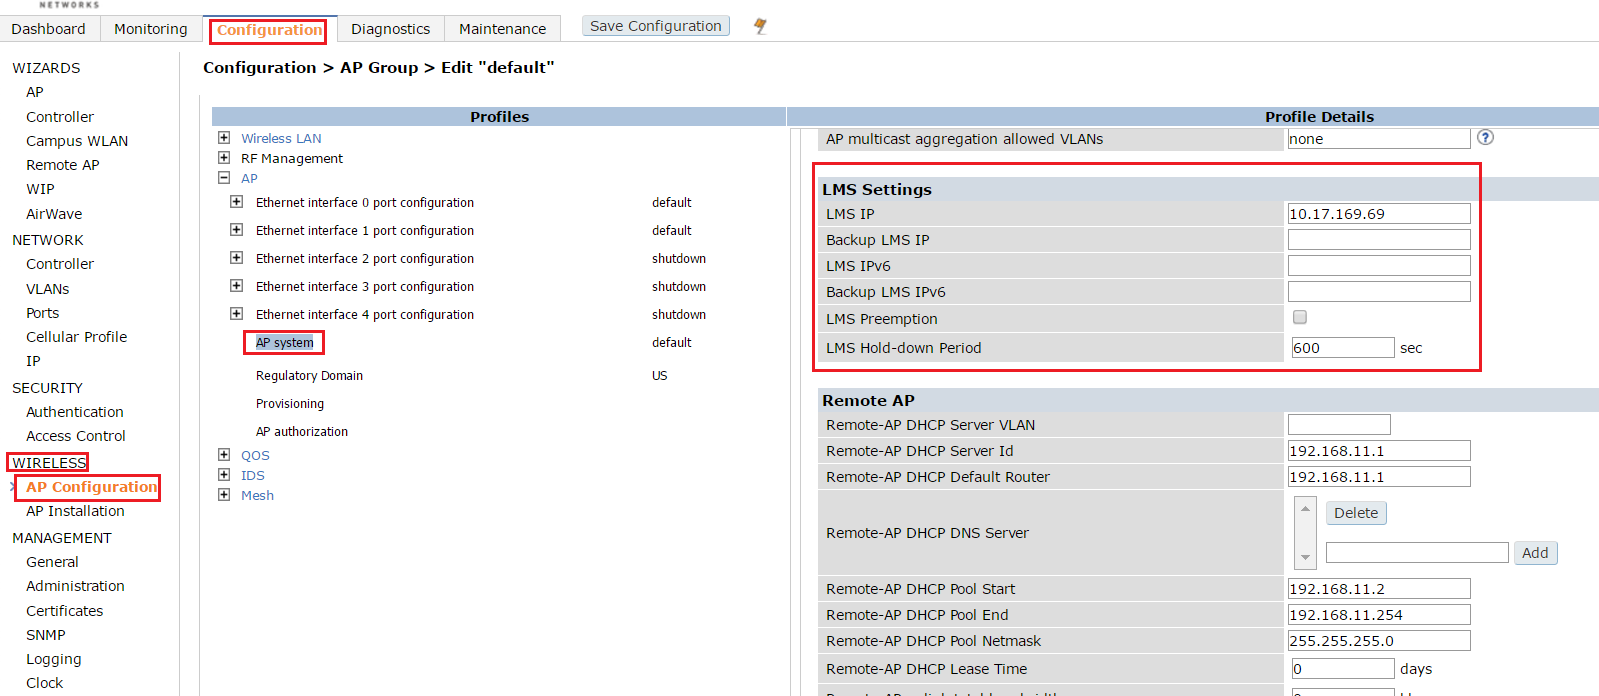Open the AP authorization profile

[302, 432]
